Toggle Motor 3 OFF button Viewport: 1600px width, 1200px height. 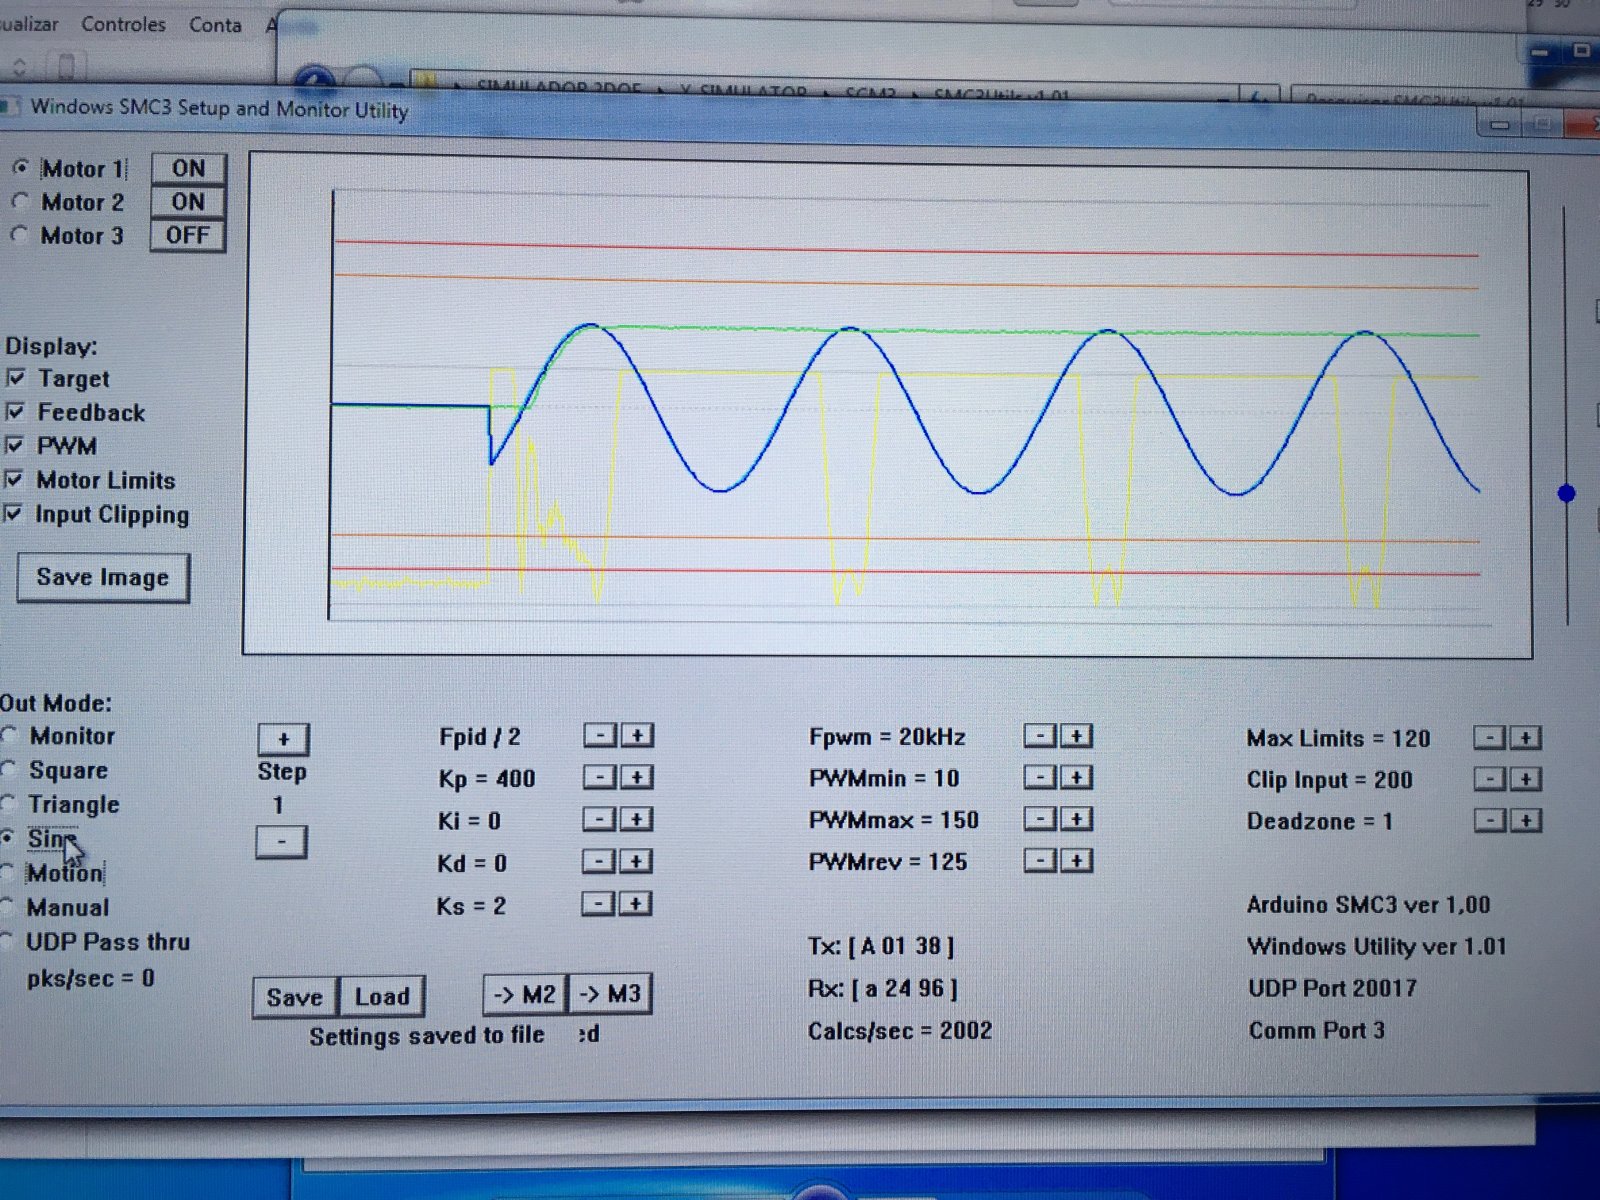[187, 236]
